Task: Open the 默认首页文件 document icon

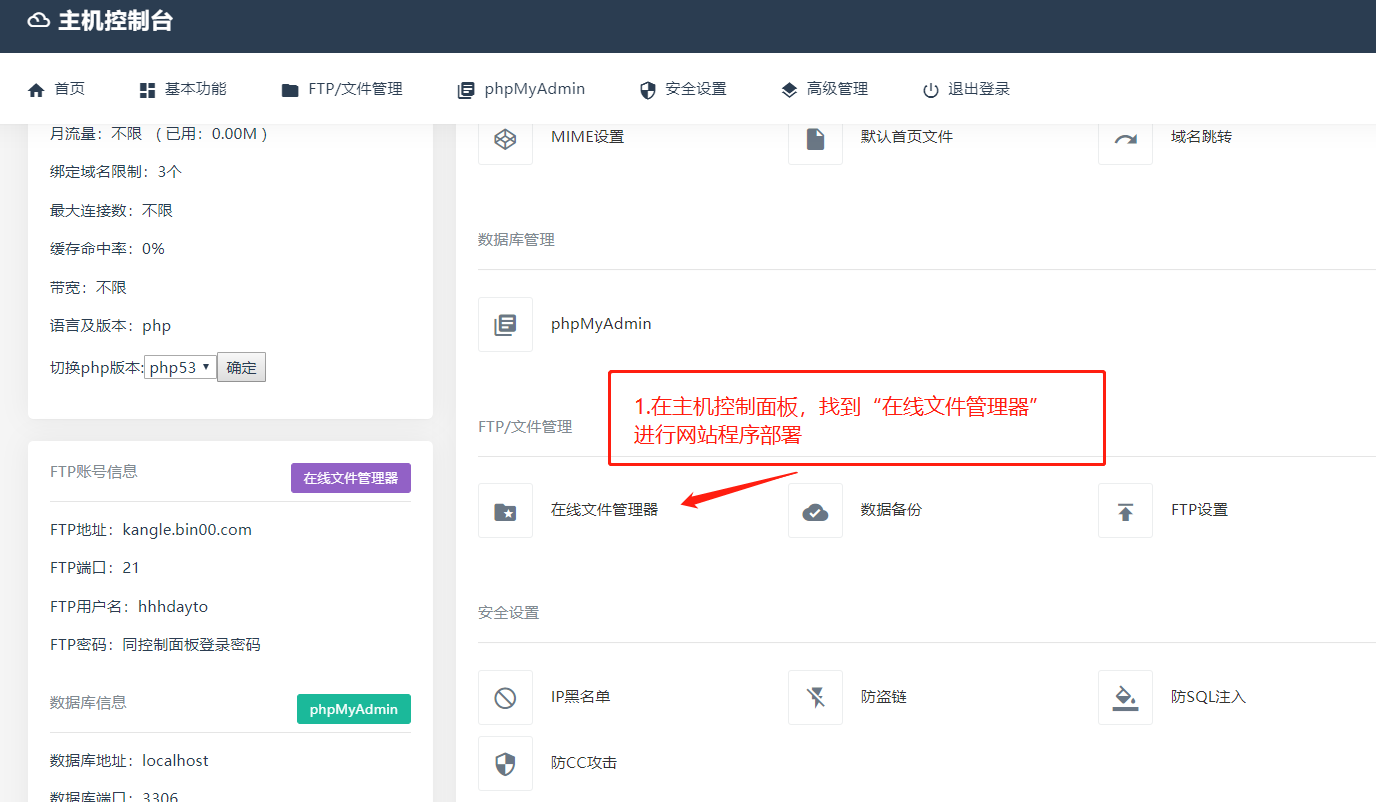Action: pos(815,138)
